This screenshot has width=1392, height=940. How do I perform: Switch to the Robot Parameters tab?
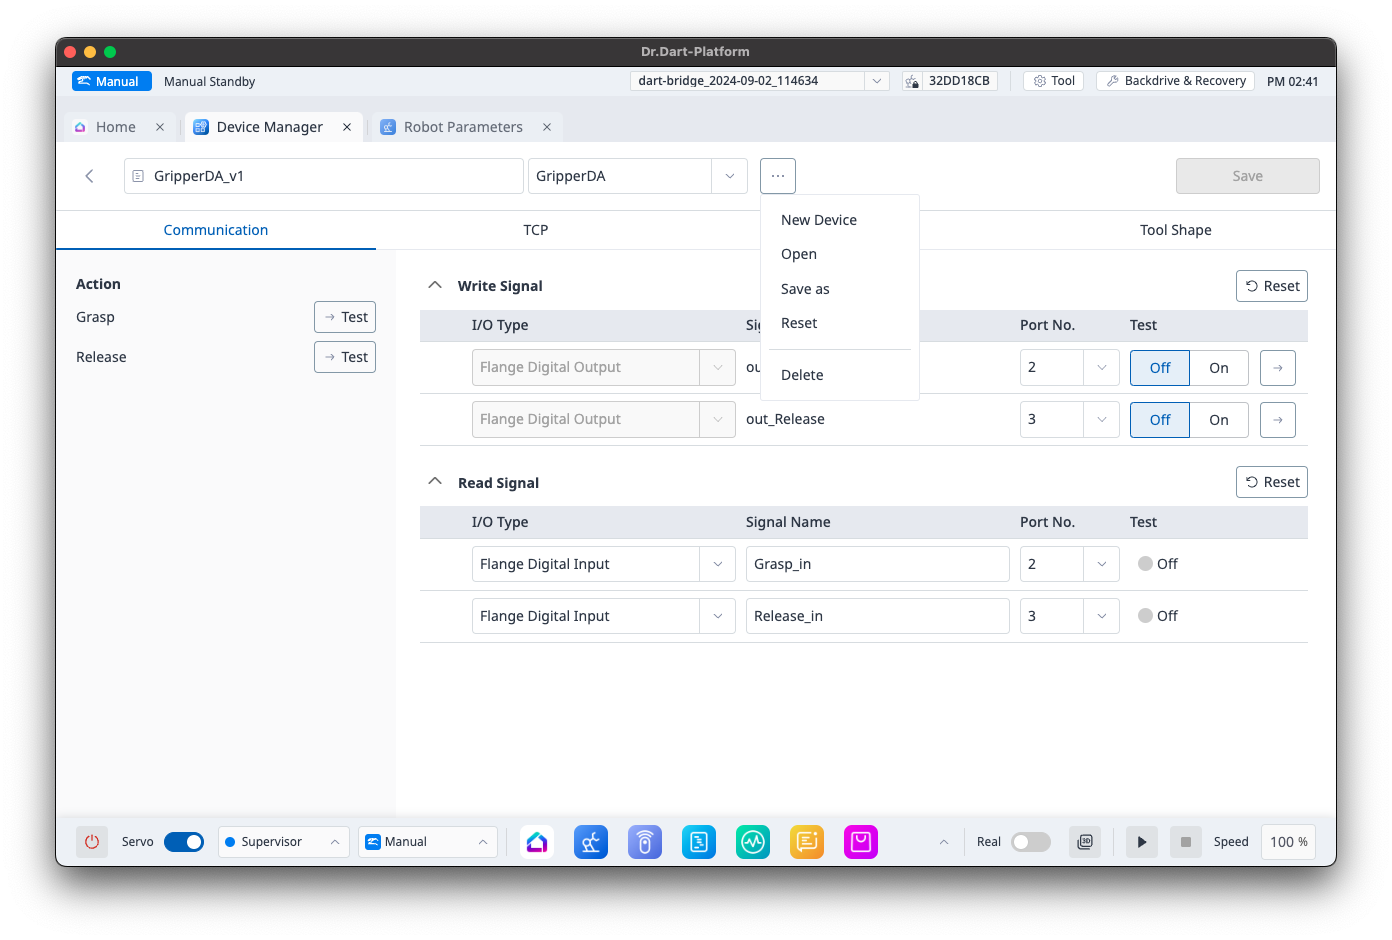(463, 127)
